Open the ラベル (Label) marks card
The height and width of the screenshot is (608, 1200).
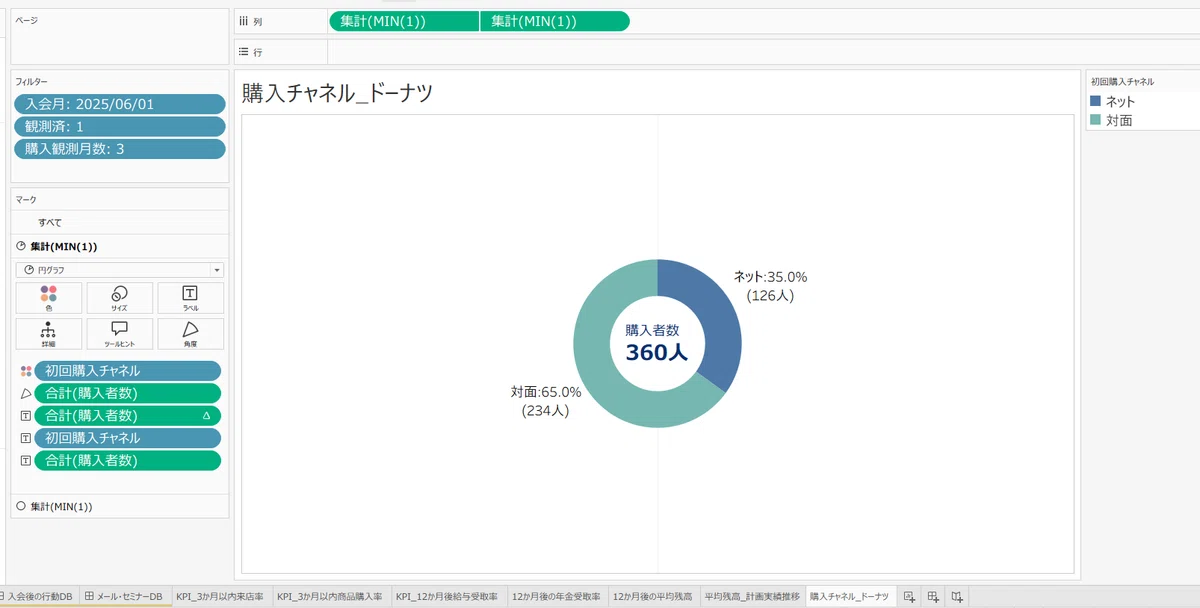point(190,298)
